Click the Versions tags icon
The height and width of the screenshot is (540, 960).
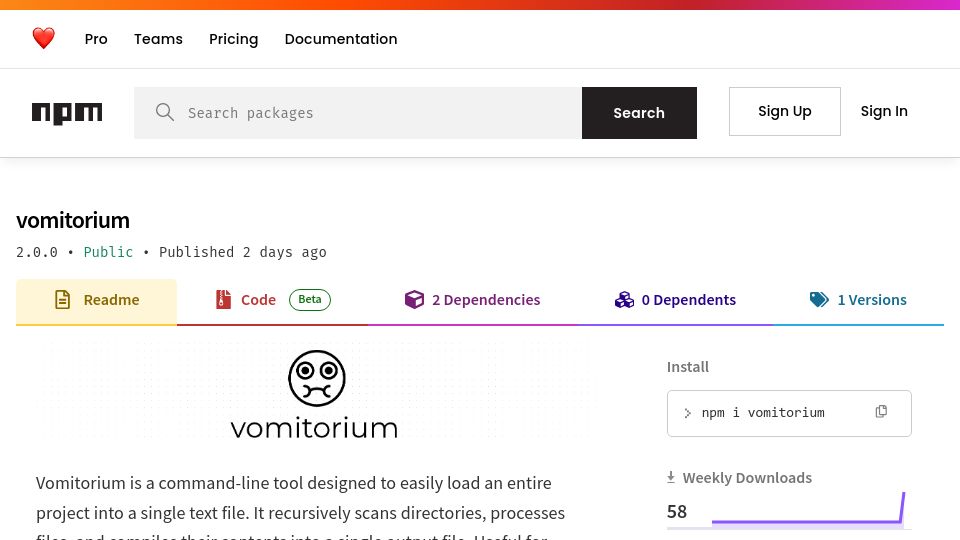click(x=819, y=299)
